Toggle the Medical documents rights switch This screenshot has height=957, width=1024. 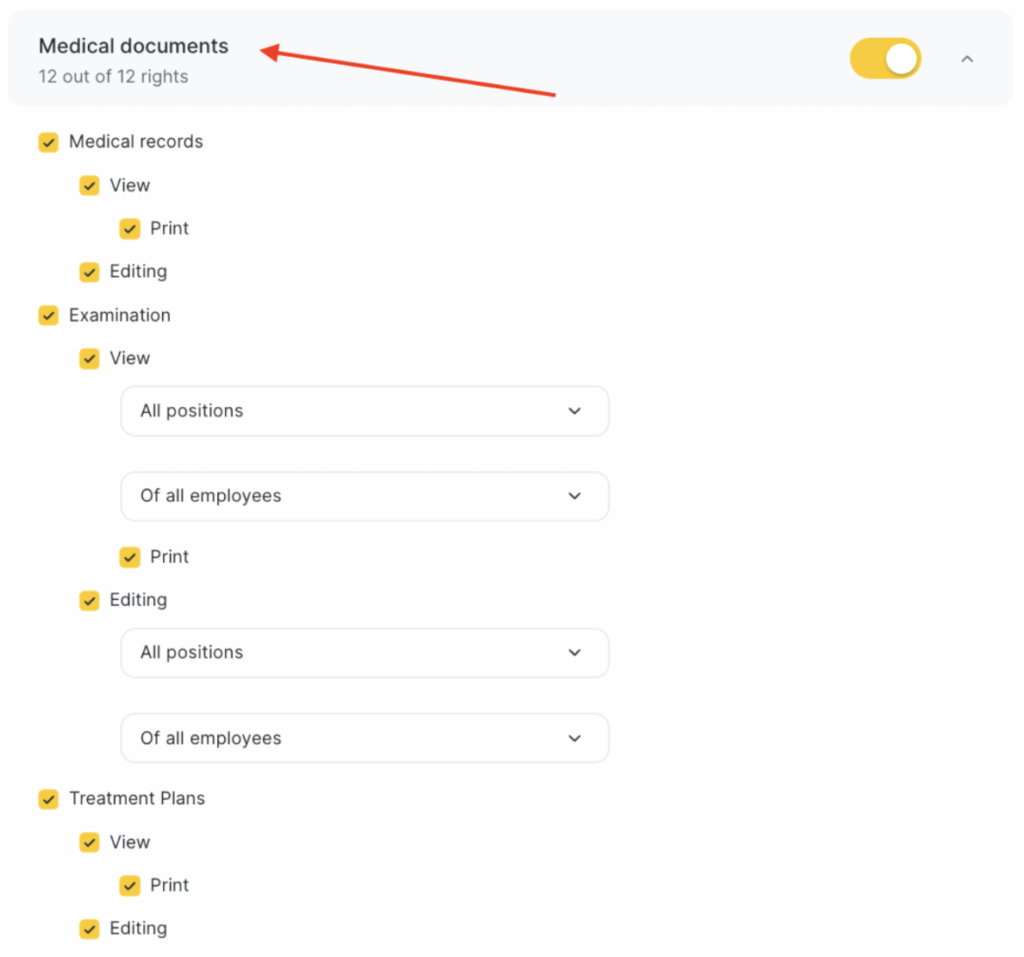(x=885, y=59)
